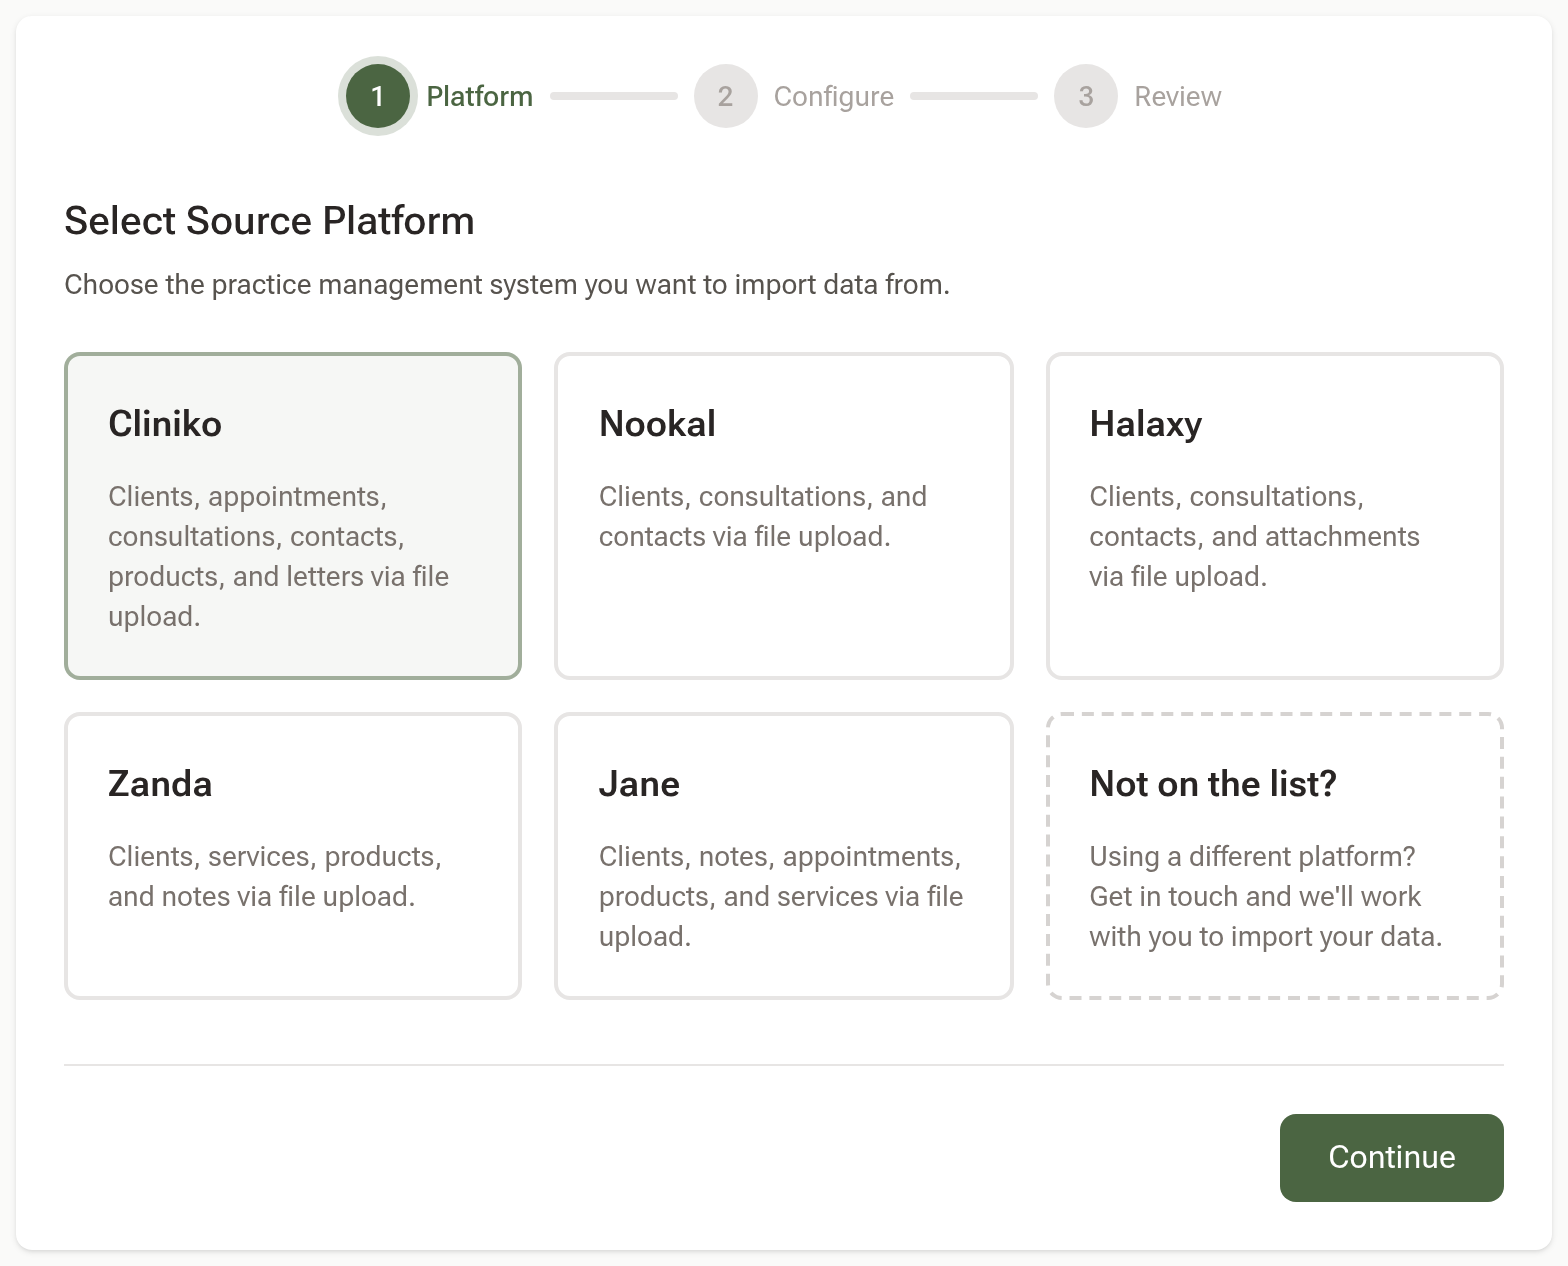The height and width of the screenshot is (1266, 1568).
Task: Select Zanda as source platform
Action: (293, 856)
